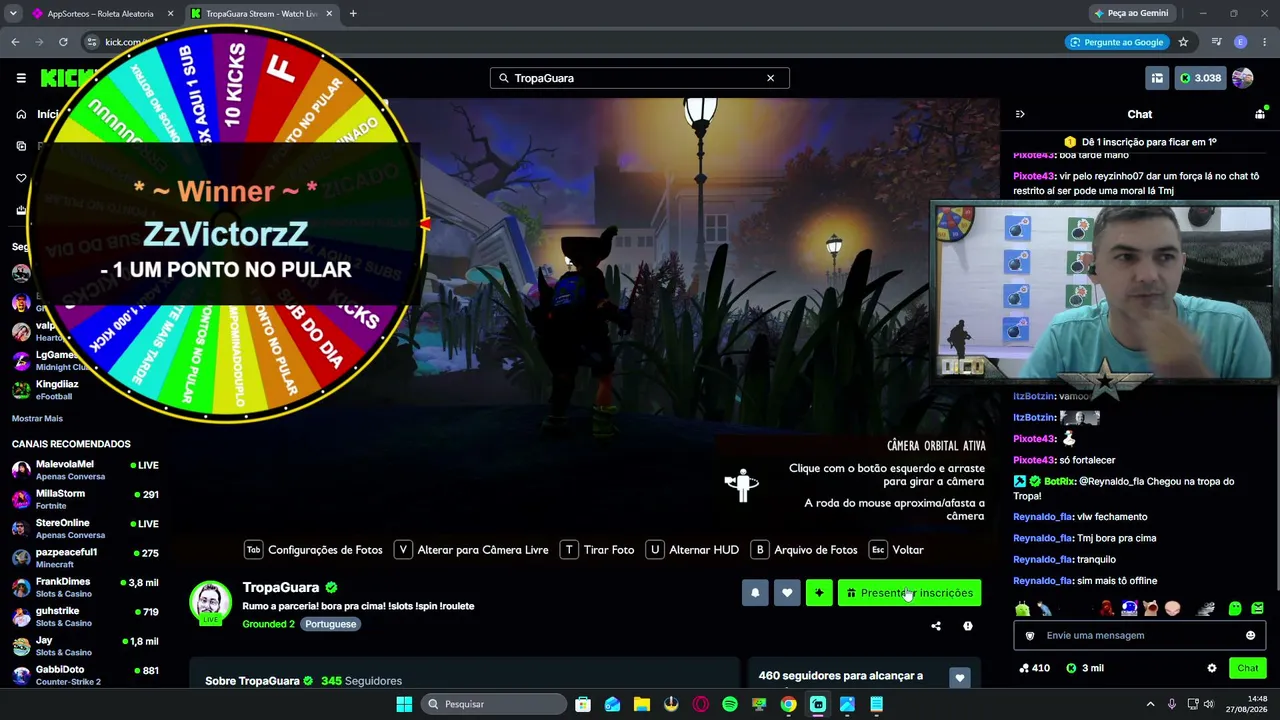Click the Portuguese language tag
The image size is (1280, 720).
pyautogui.click(x=330, y=624)
